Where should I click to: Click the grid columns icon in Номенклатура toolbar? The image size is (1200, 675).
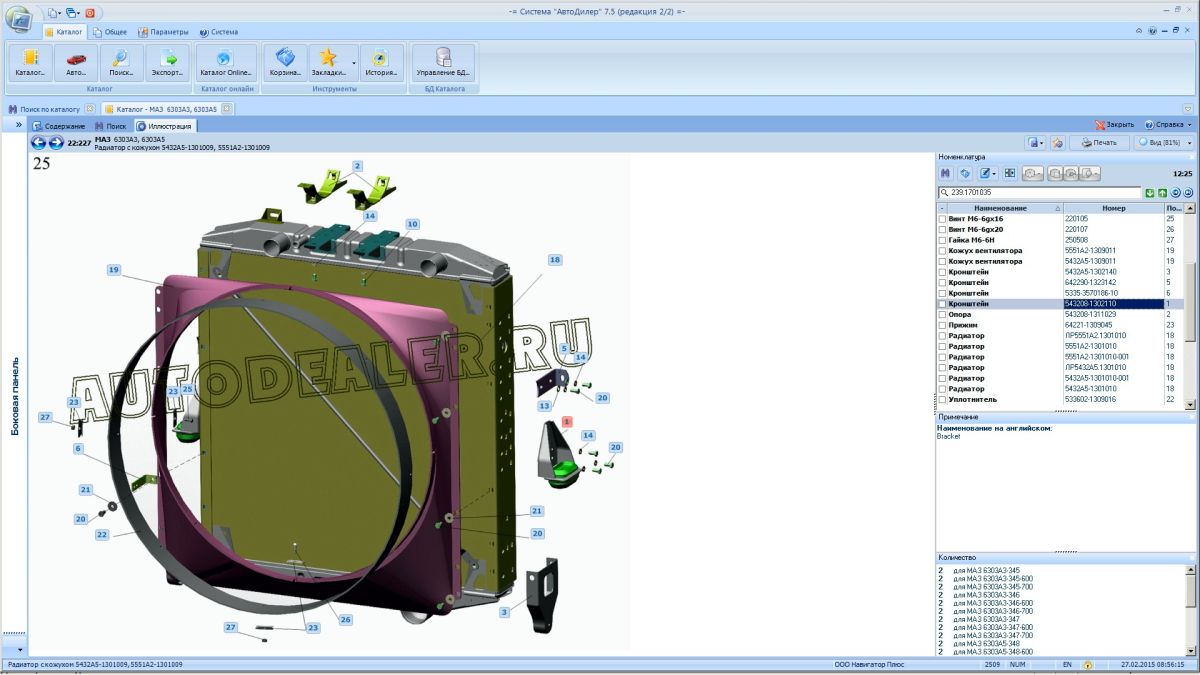(x=1010, y=173)
